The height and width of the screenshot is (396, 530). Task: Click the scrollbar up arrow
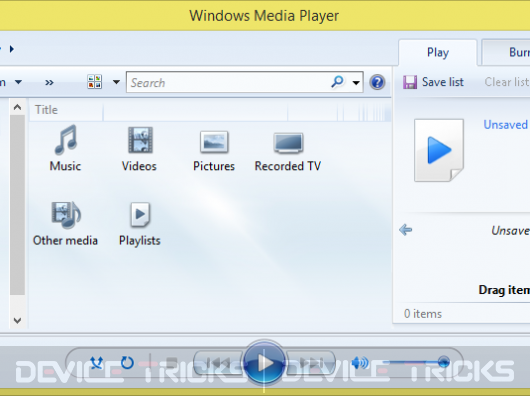[x=17, y=107]
